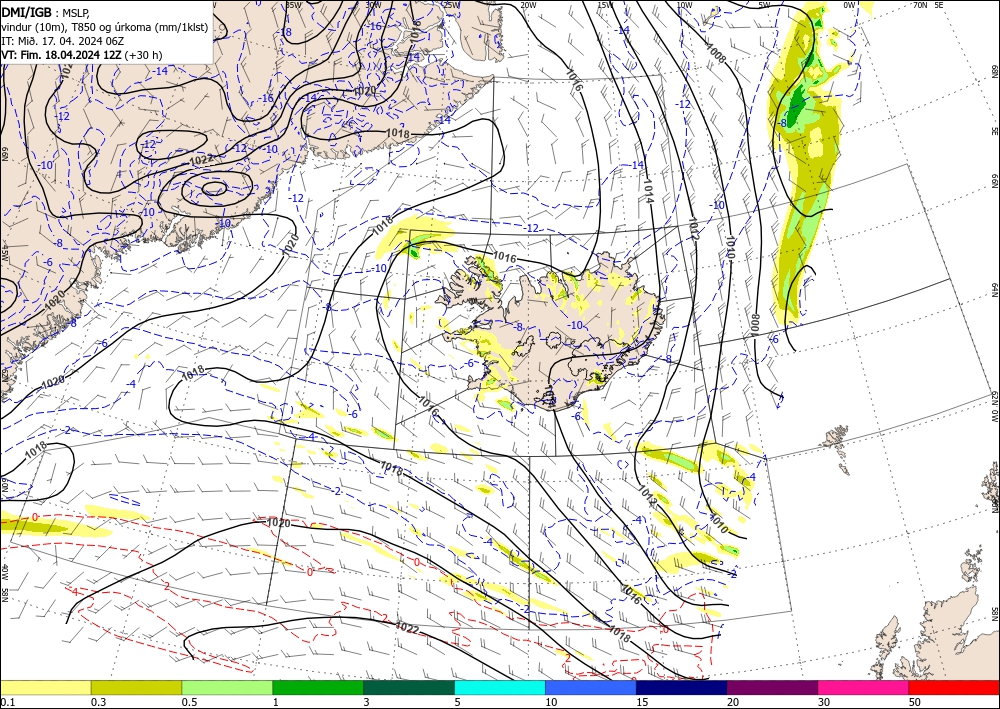Select the dark green 3–5 legend swatch
This screenshot has width=1000, height=709.
point(409,687)
